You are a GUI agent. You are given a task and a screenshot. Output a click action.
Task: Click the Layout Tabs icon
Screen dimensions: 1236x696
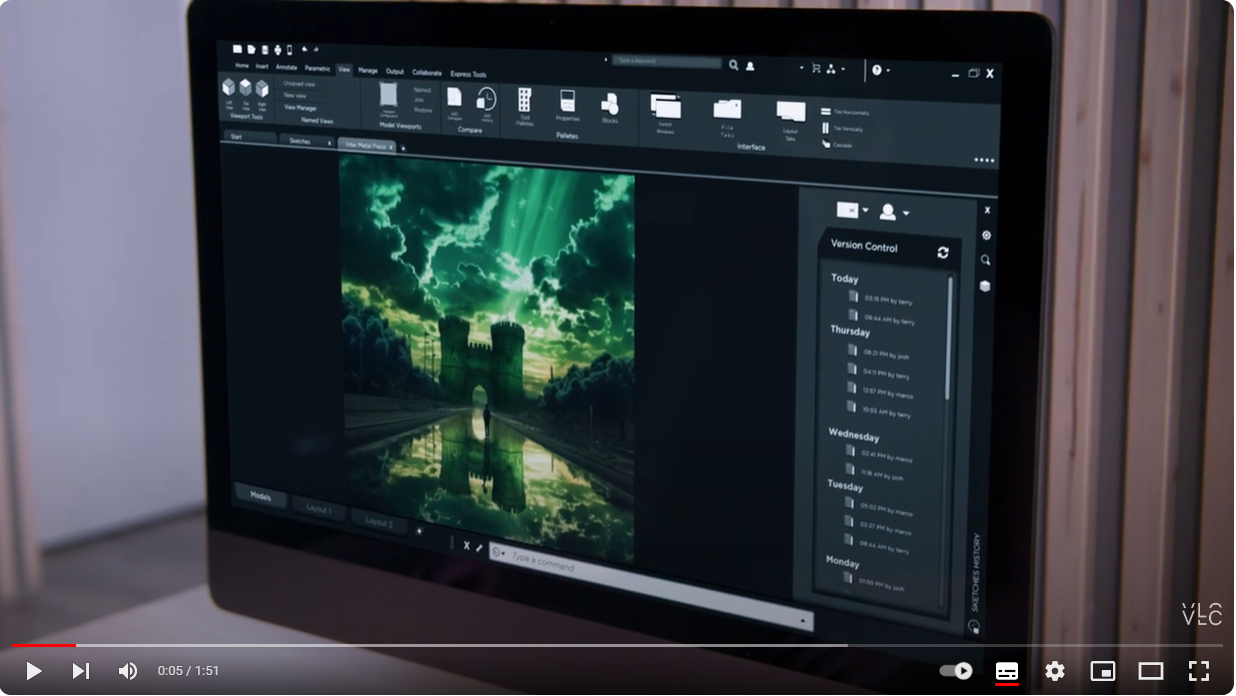click(790, 112)
